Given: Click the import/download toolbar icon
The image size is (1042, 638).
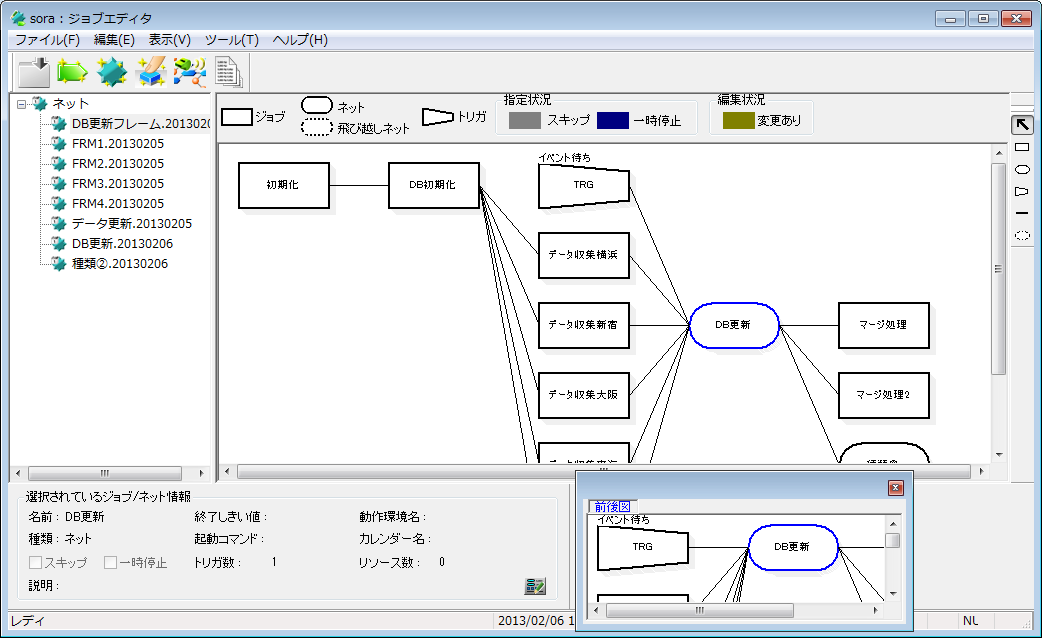Looking at the screenshot, I should click(x=34, y=72).
